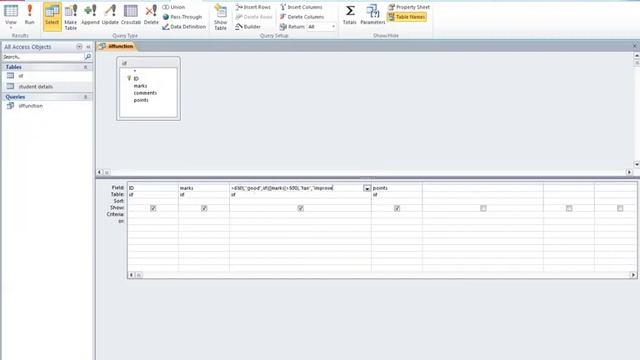Click the ID field in iif table box
Viewport: 640px width, 360px height.
click(x=136, y=78)
